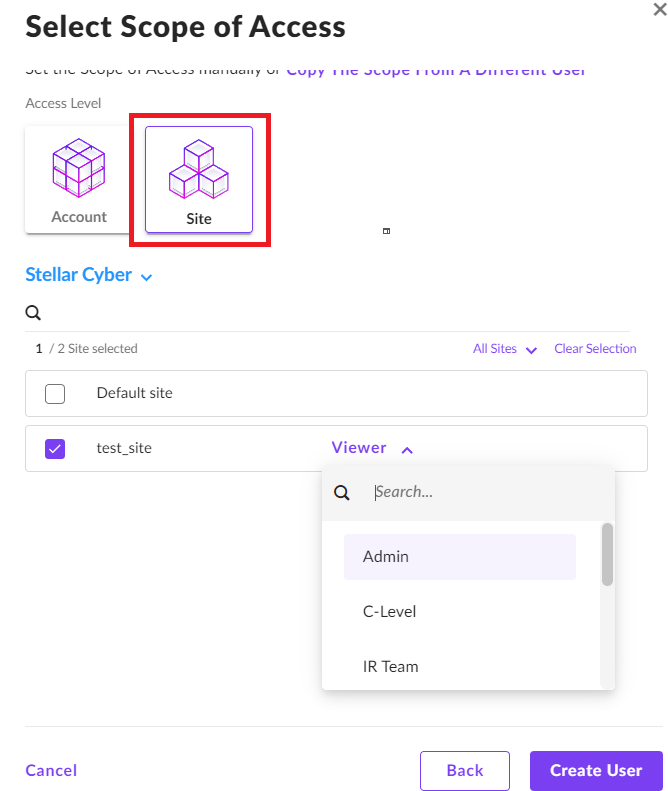This screenshot has height=791, width=668.
Task: Click the Back button
Action: [465, 770]
